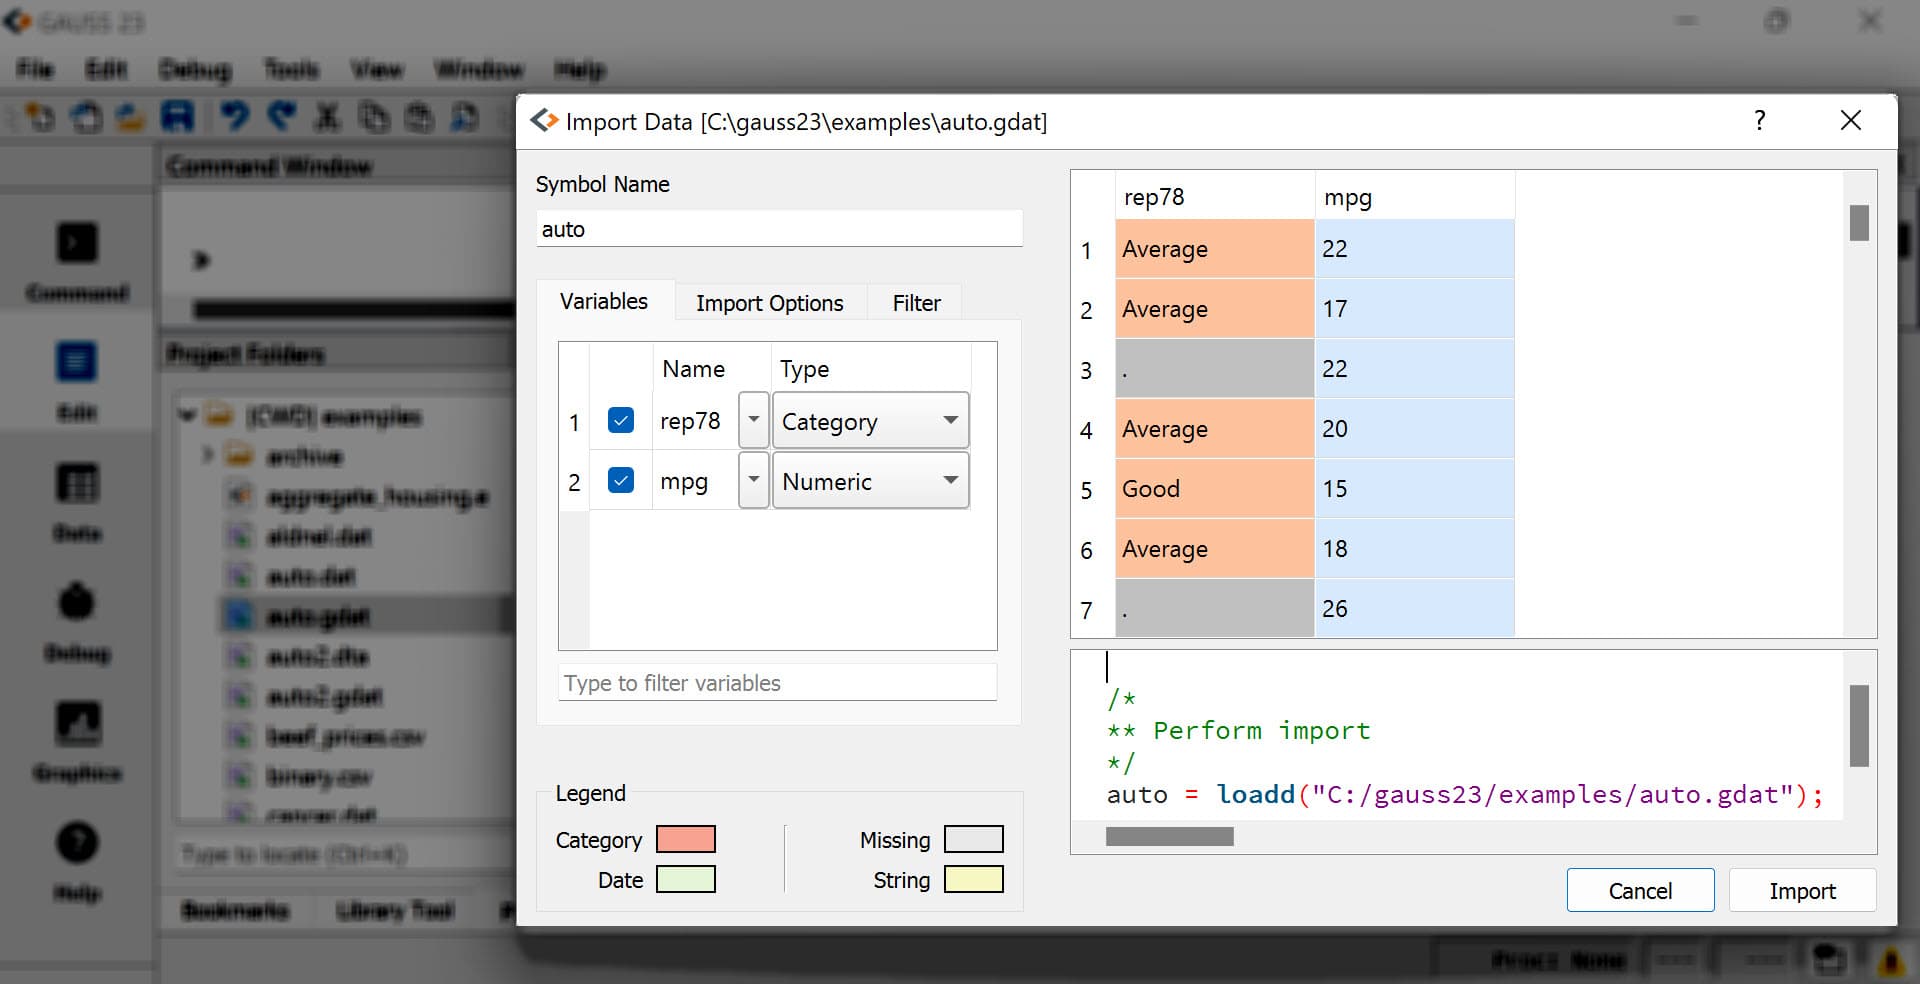Click the mpg value 17 in row 2
The image size is (1920, 984).
(1414, 309)
